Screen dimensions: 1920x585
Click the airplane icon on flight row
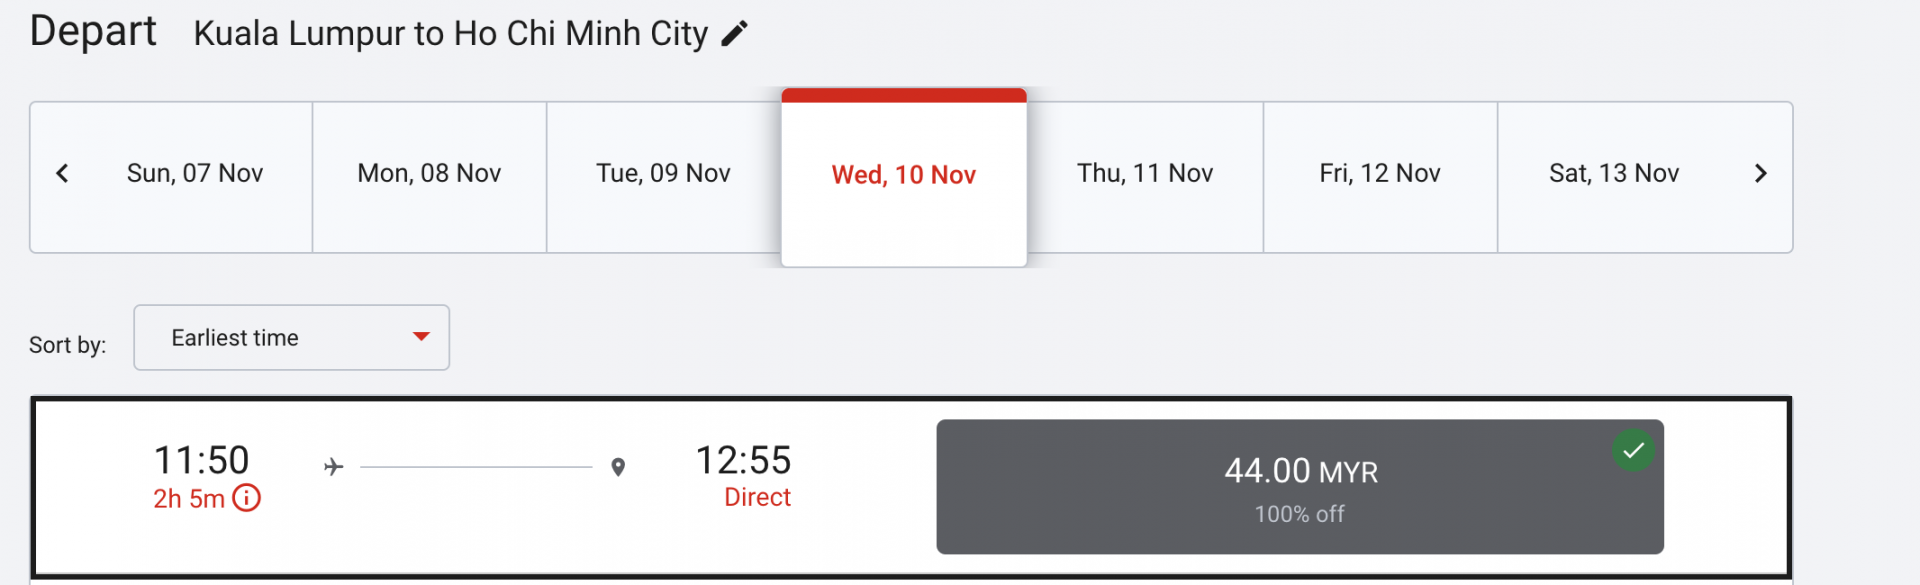click(x=334, y=467)
